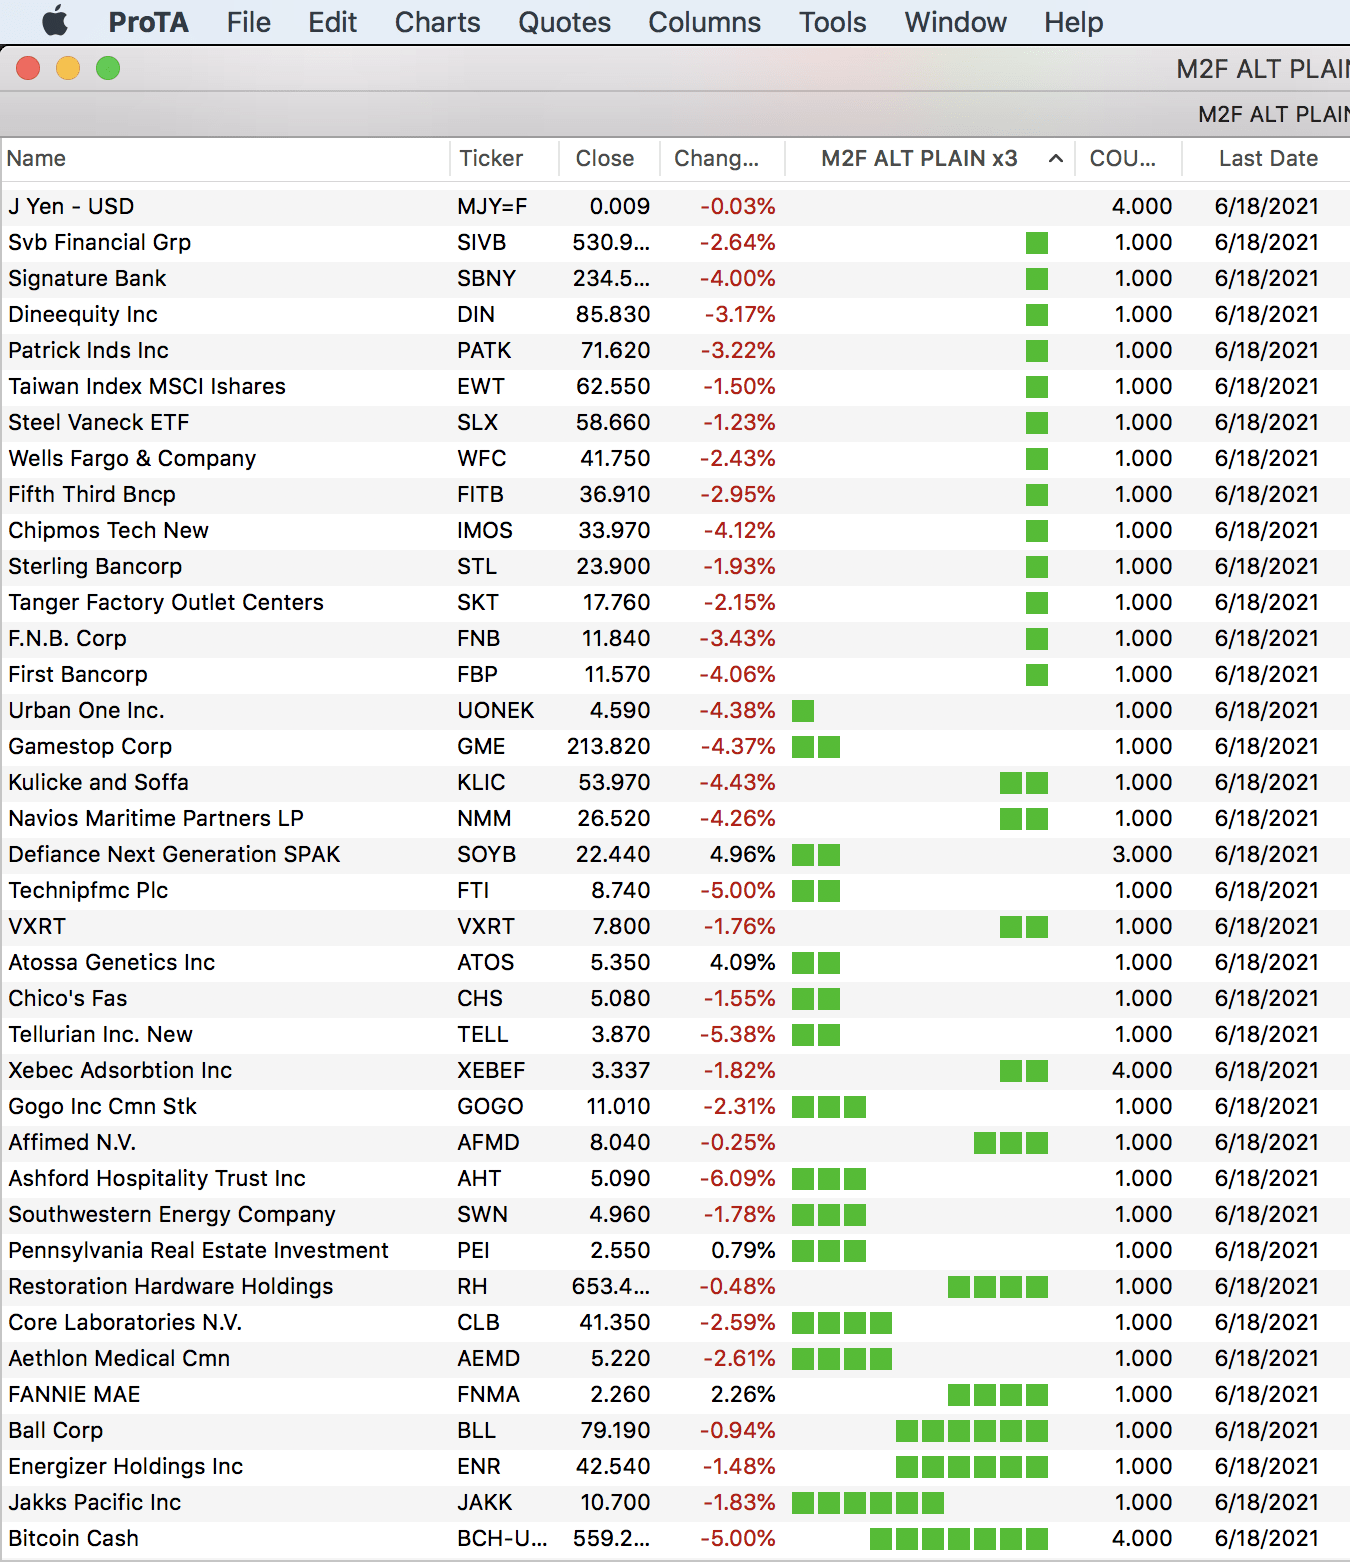The height and width of the screenshot is (1562, 1350).
Task: Select the Gamestop Corp row
Action: tap(675, 746)
